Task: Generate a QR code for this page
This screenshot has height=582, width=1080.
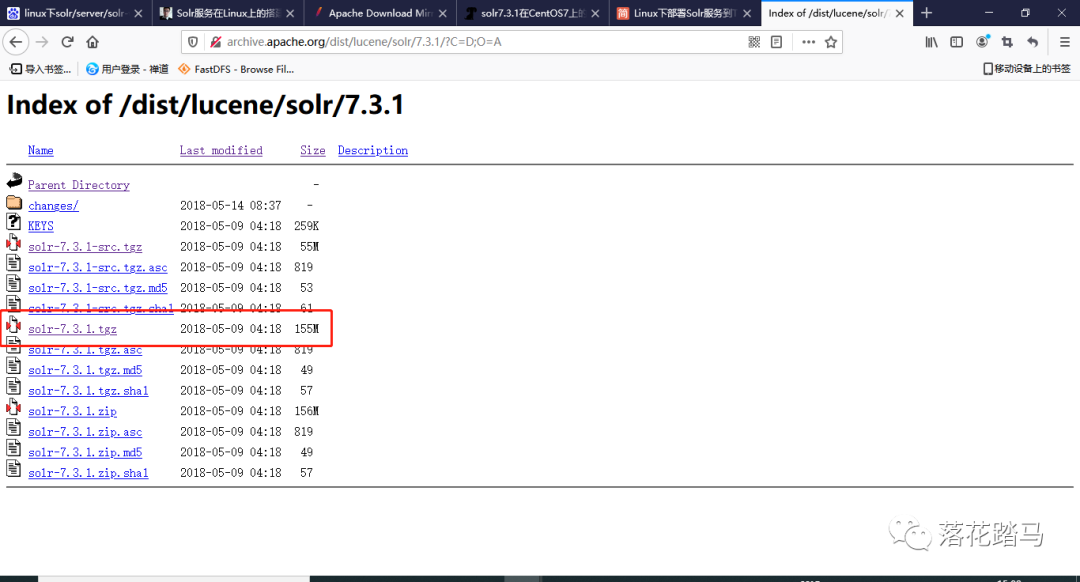Action: (754, 42)
